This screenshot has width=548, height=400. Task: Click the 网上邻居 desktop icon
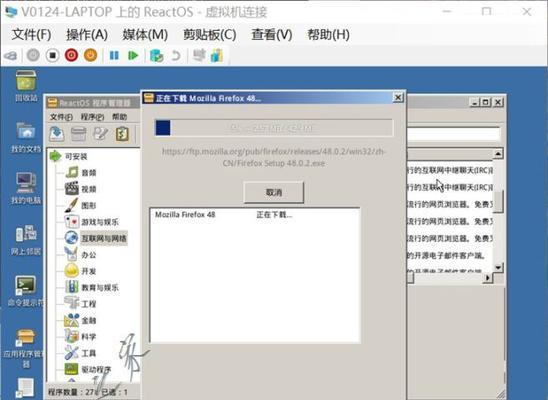click(26, 240)
